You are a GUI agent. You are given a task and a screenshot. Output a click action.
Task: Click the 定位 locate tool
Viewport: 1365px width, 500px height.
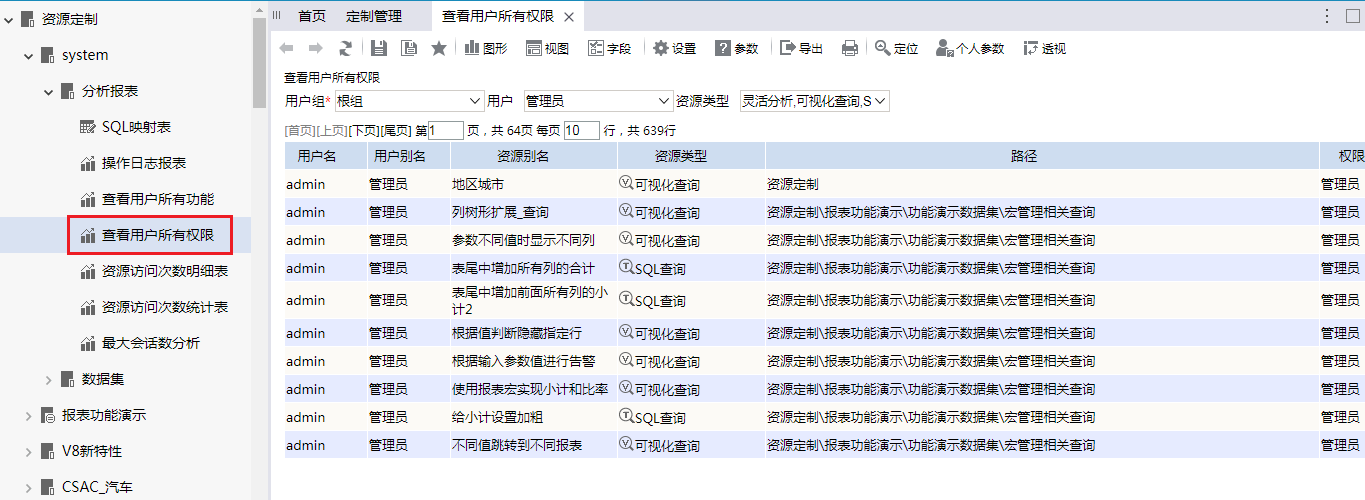point(897,48)
